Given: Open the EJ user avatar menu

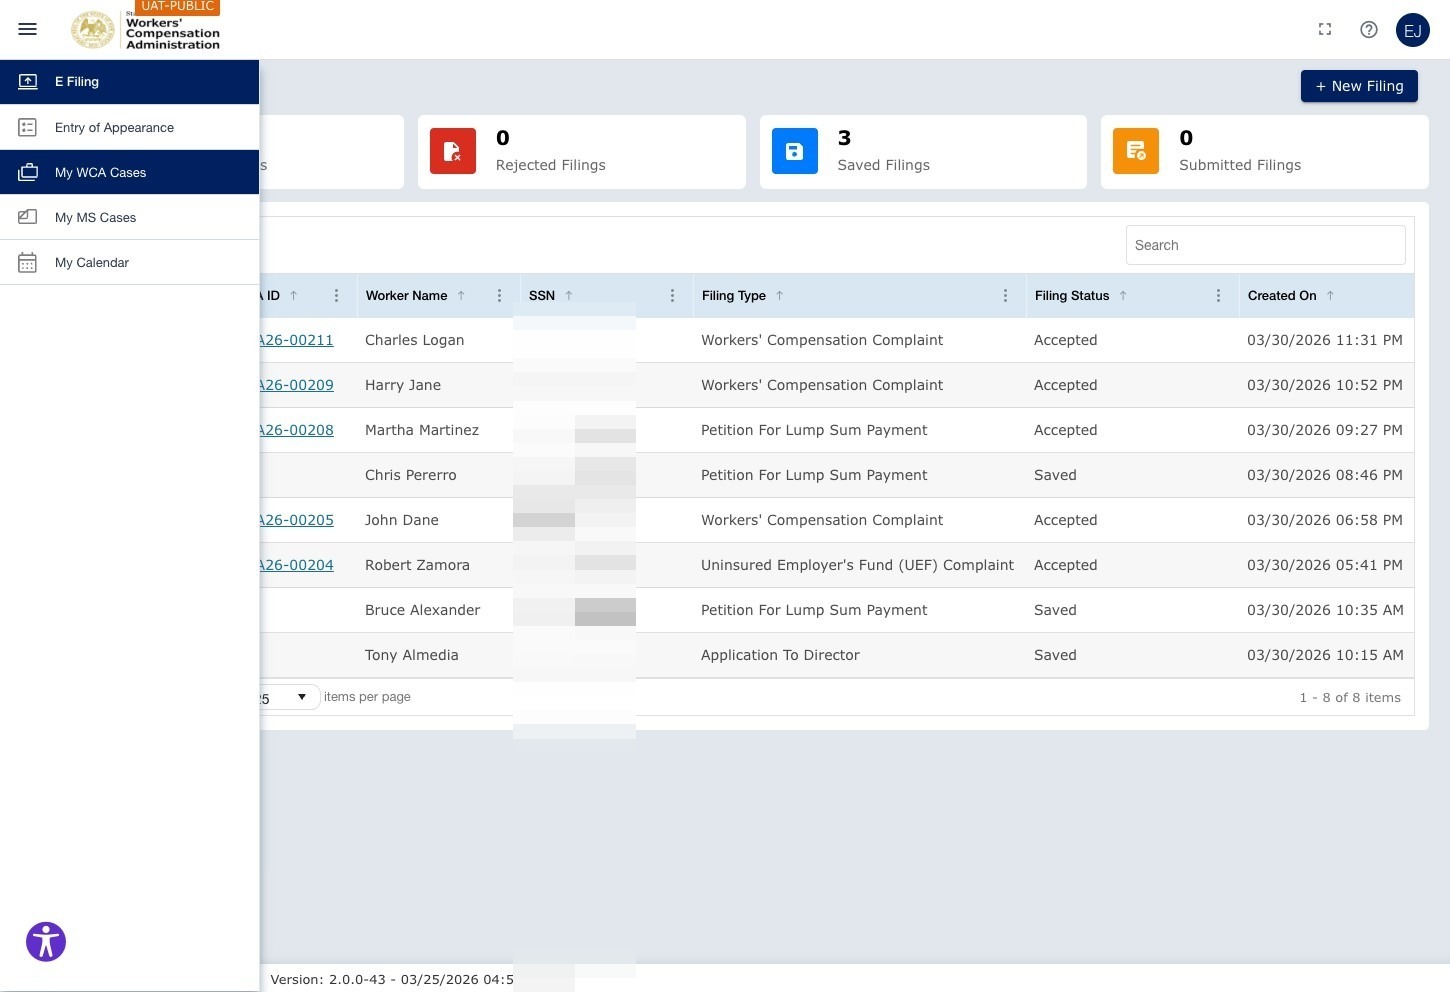Looking at the screenshot, I should pyautogui.click(x=1413, y=30).
